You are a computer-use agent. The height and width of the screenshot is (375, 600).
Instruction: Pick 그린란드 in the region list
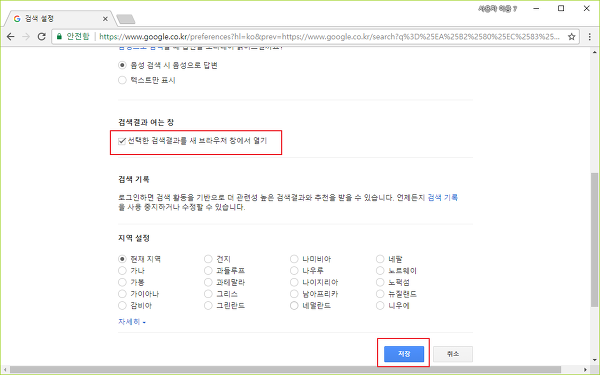point(208,306)
